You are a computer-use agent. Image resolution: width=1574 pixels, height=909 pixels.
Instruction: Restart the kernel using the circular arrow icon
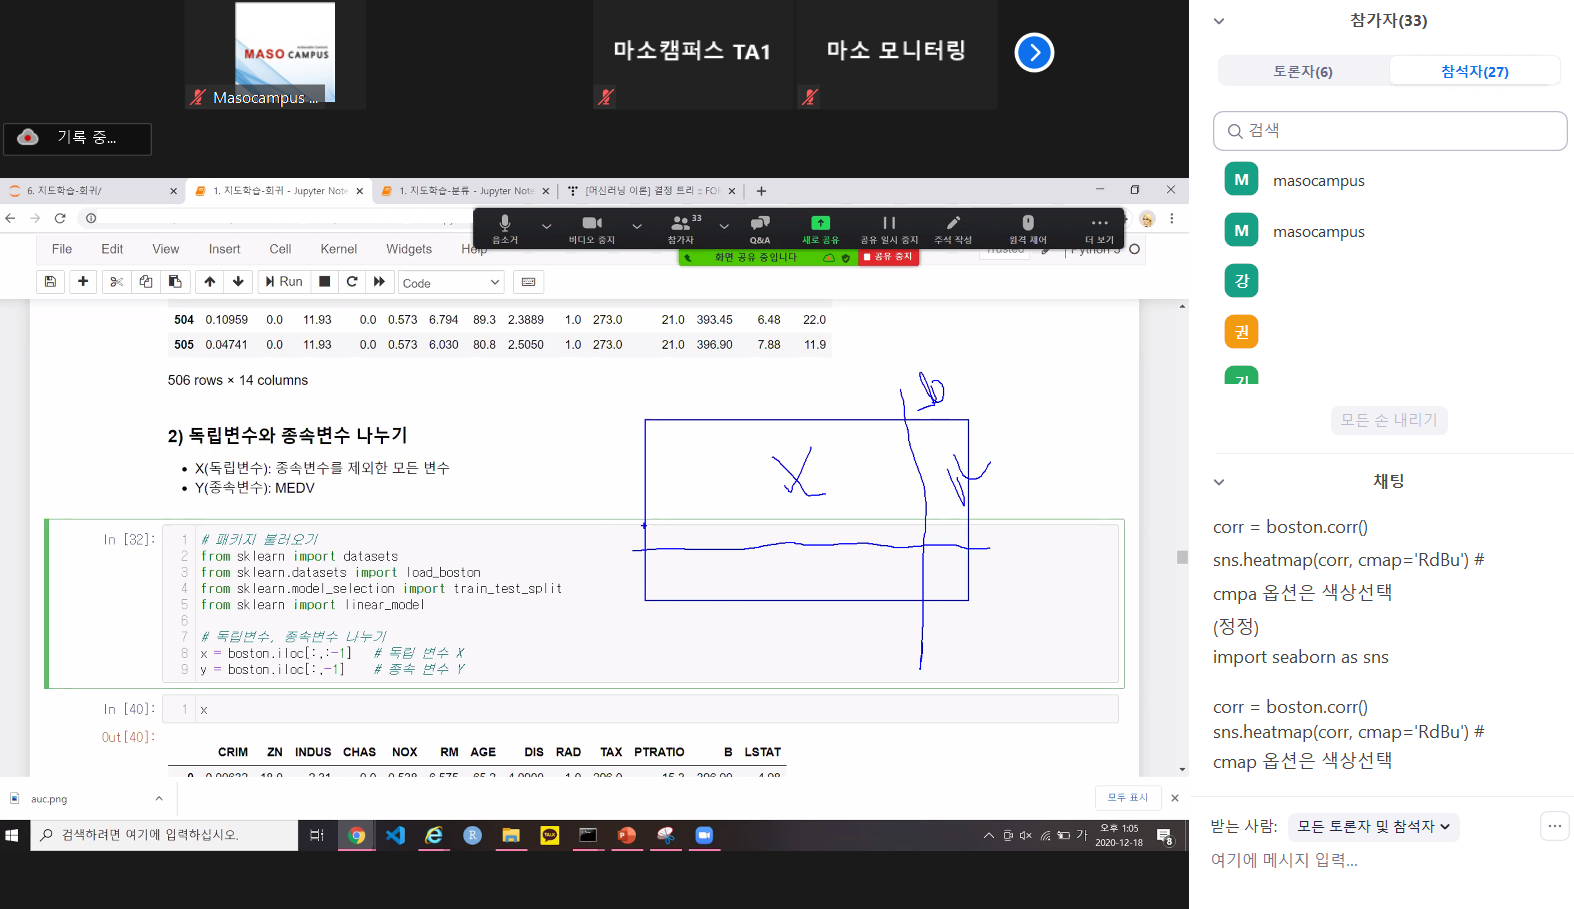point(352,282)
